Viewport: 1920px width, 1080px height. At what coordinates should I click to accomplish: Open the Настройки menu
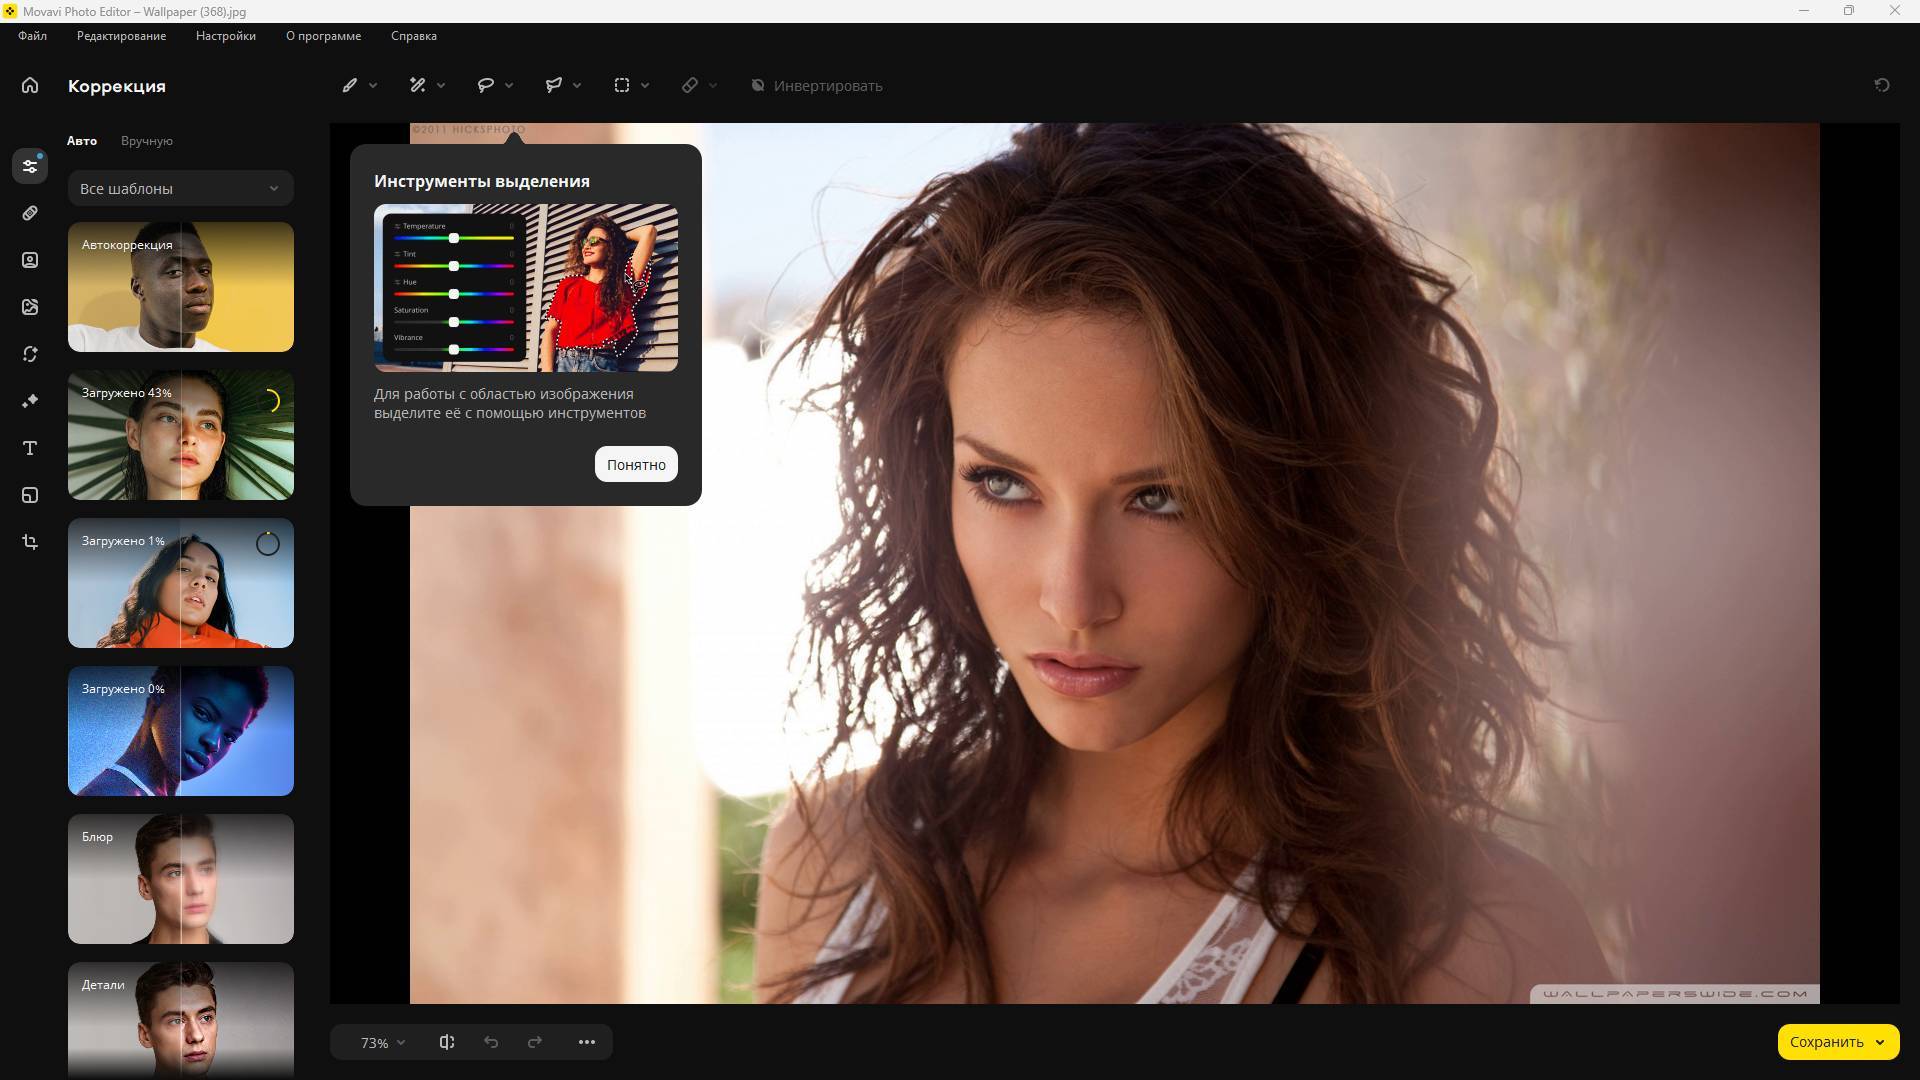point(225,36)
